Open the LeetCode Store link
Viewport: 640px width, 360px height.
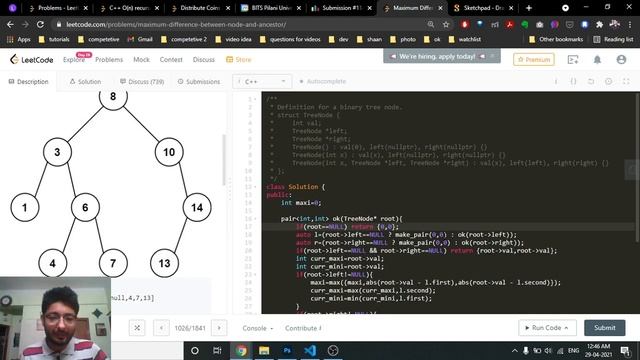[x=239, y=60]
